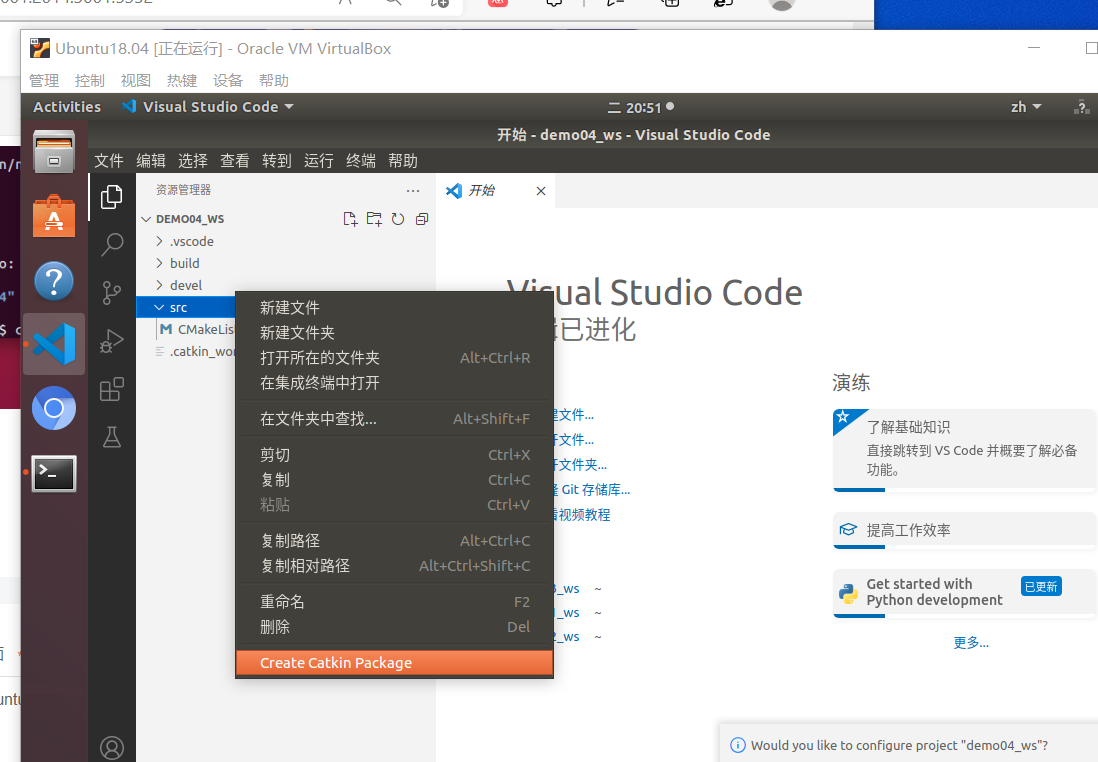1098x762 pixels.
Task: Select 新建文件 from the context menu
Action: [x=394, y=307]
